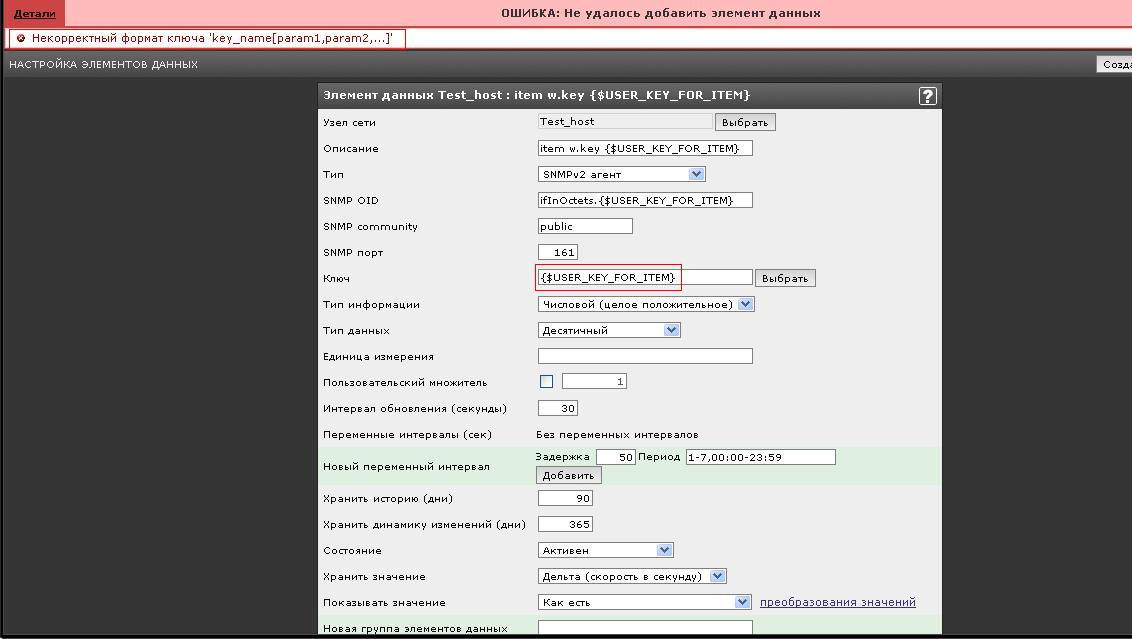Focus the Описание input field
Screen dimensions: 1132x639
click(645, 148)
